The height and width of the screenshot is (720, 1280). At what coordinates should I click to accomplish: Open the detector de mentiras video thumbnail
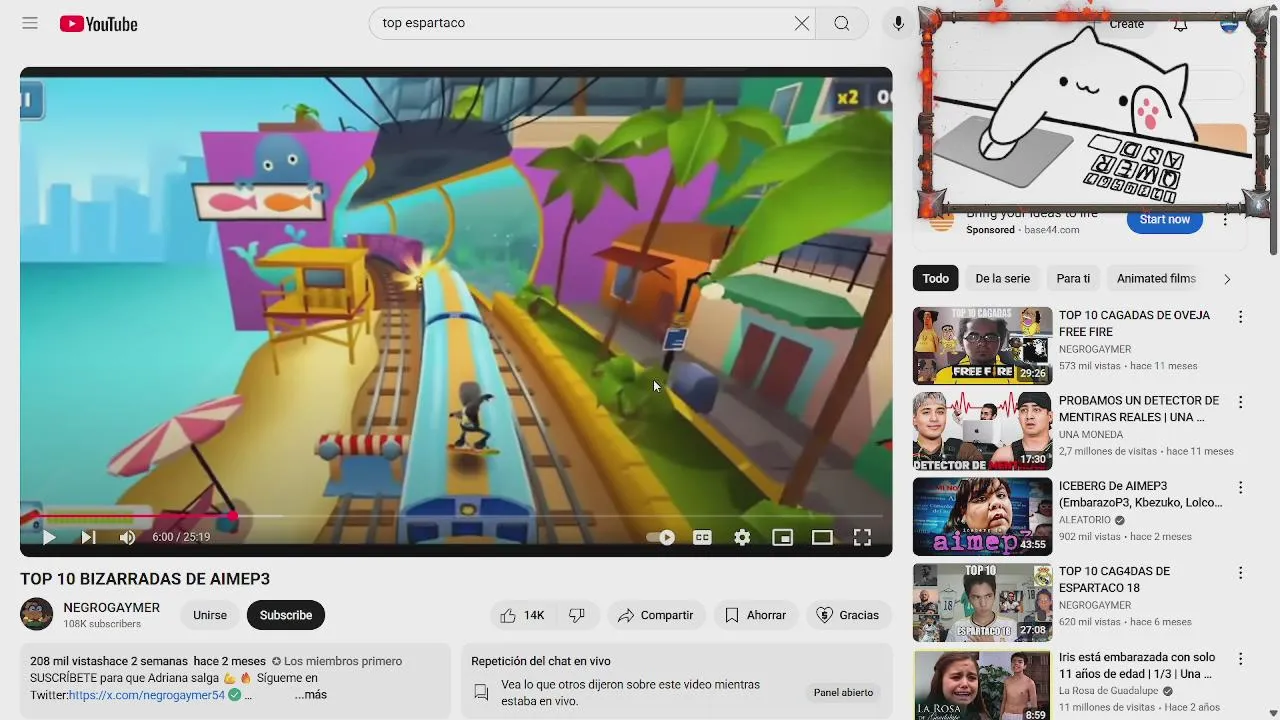[x=982, y=431]
